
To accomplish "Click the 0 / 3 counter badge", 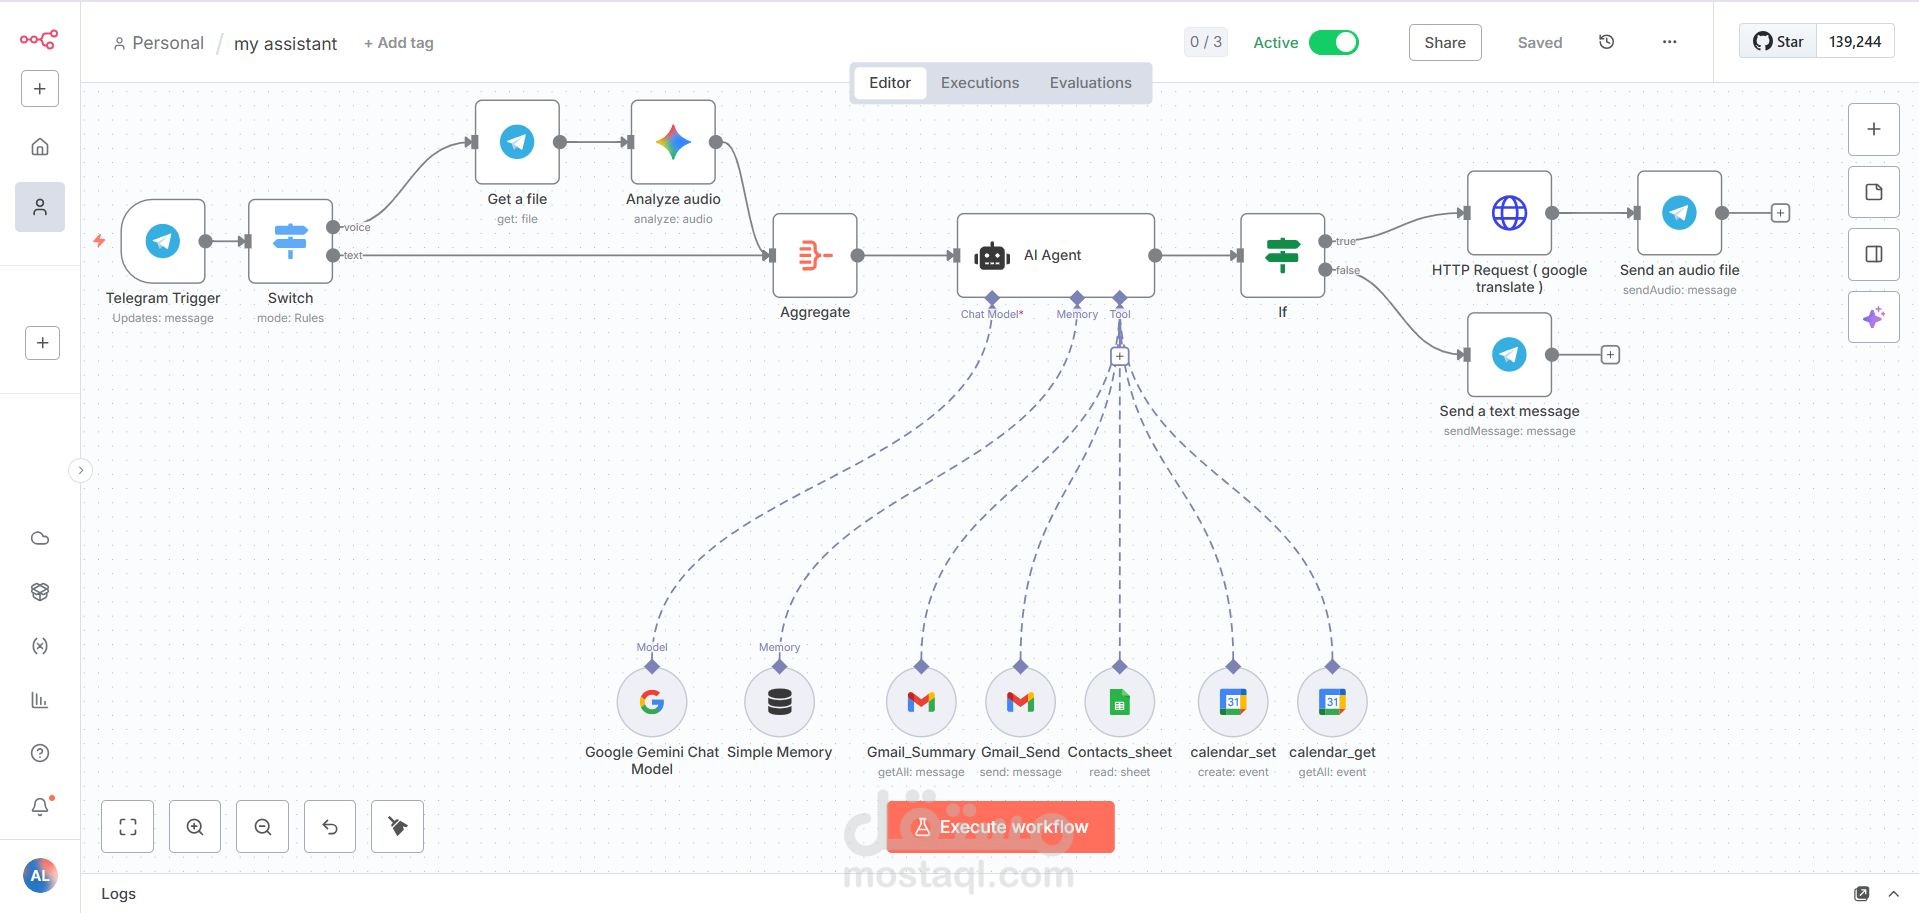I will point(1206,42).
